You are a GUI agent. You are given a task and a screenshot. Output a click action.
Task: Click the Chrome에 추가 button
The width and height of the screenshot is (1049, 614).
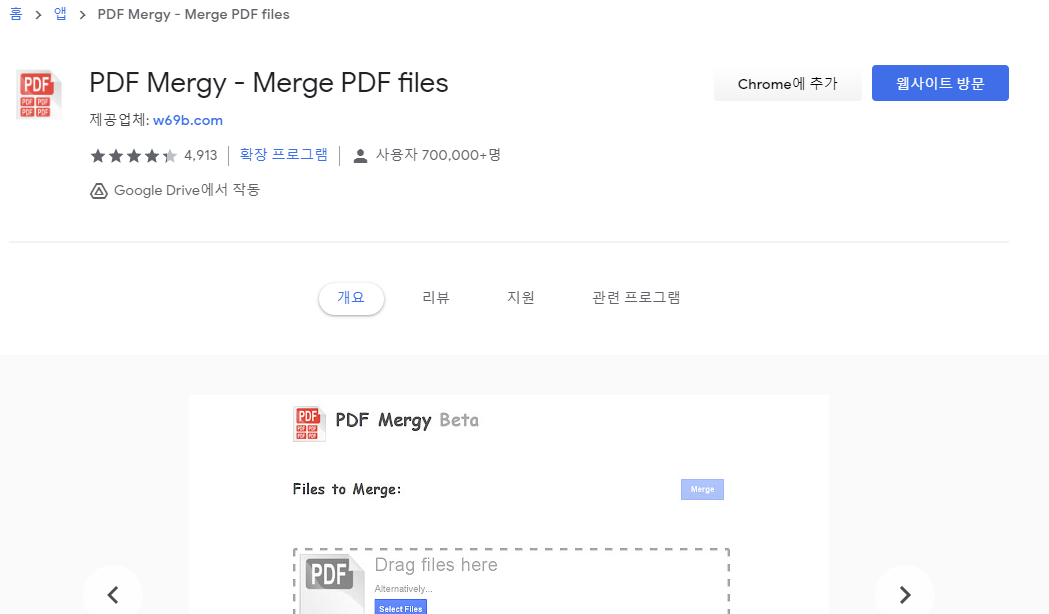tap(787, 84)
